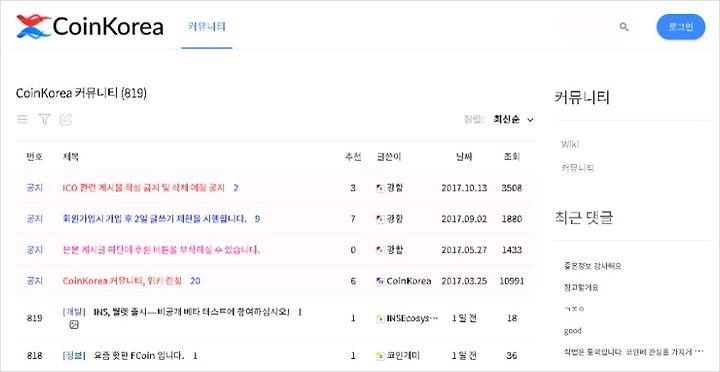
Task: Click comment count 20 on 위키 notice
Action: click(195, 281)
